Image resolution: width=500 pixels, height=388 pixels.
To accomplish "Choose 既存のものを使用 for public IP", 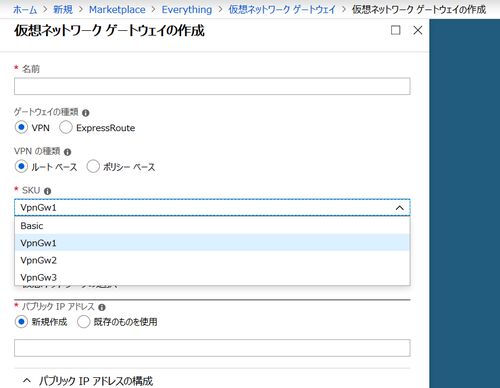I will 83,322.
